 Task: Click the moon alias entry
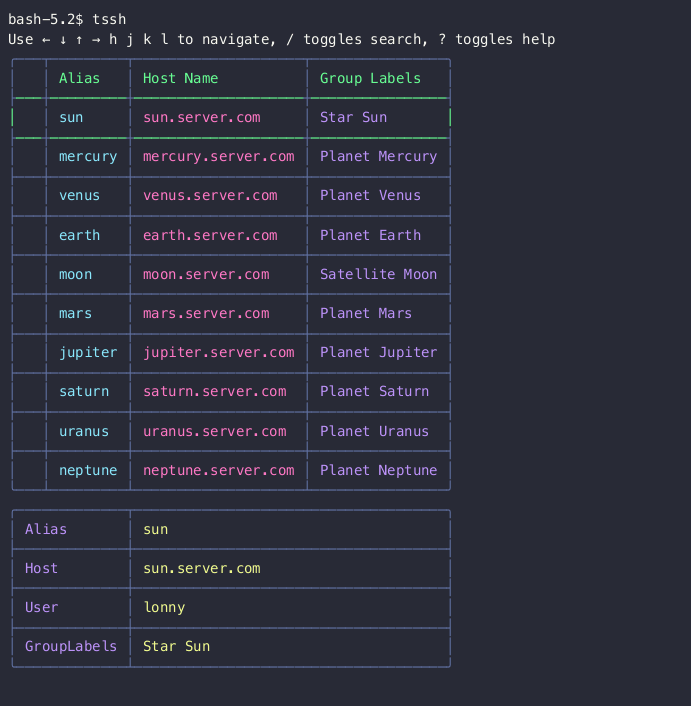pyautogui.click(x=75, y=274)
